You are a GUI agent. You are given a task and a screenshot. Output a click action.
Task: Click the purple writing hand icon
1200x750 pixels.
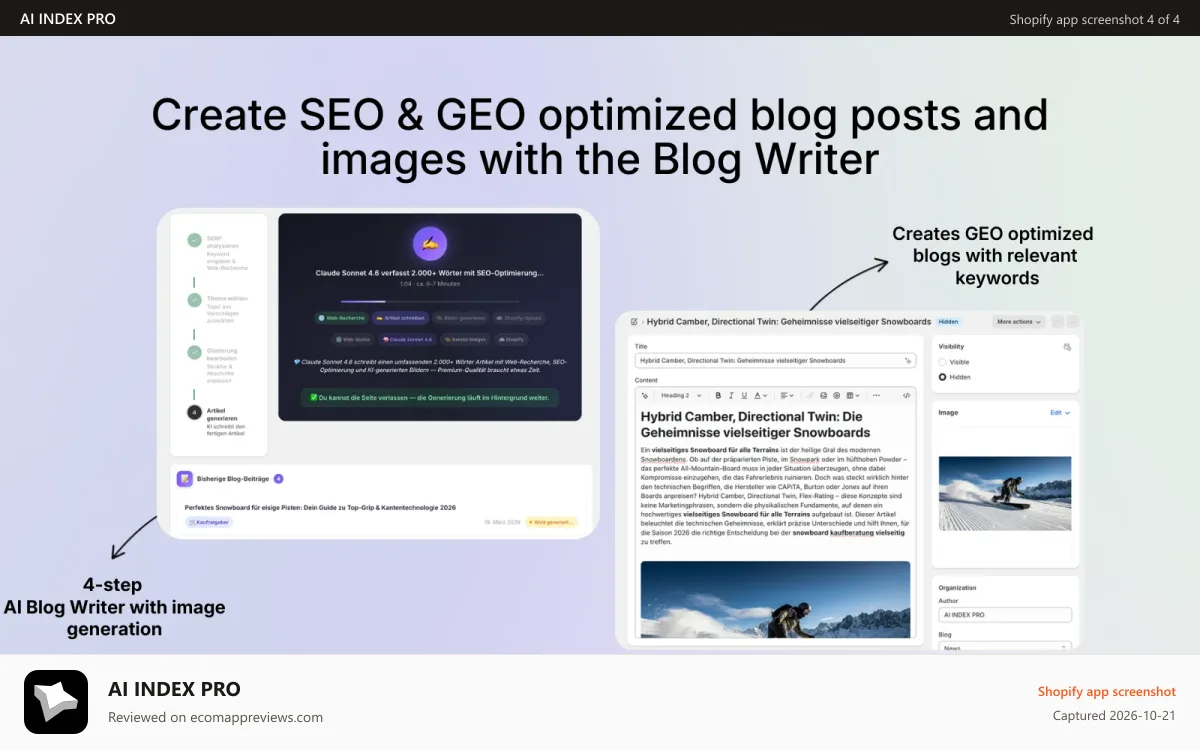[x=430, y=243]
